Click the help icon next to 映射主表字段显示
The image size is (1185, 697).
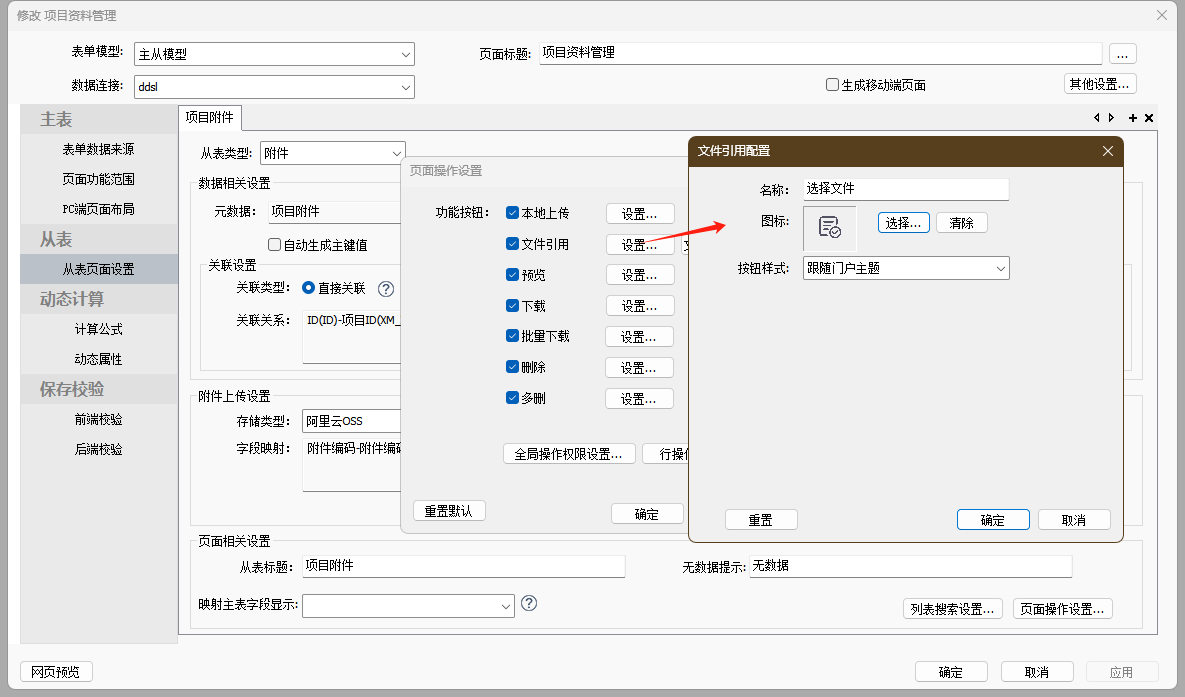coord(530,603)
